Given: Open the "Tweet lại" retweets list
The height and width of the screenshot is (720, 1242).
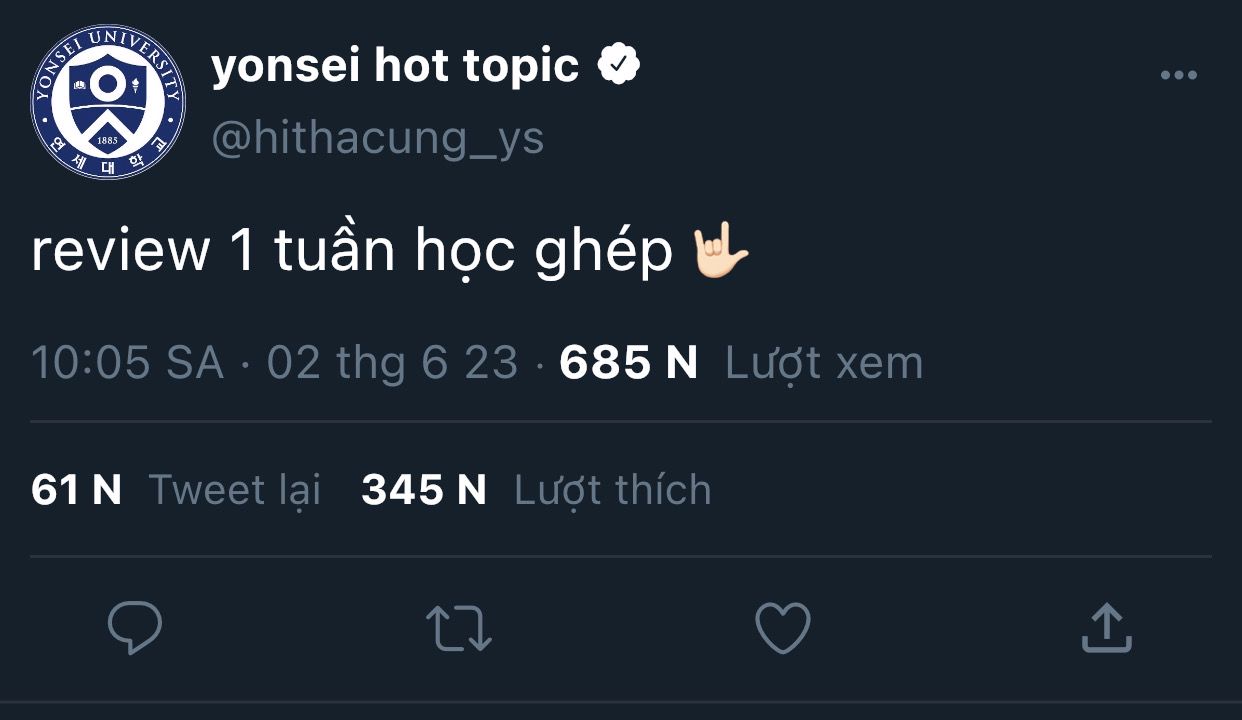Looking at the screenshot, I should point(234,490).
